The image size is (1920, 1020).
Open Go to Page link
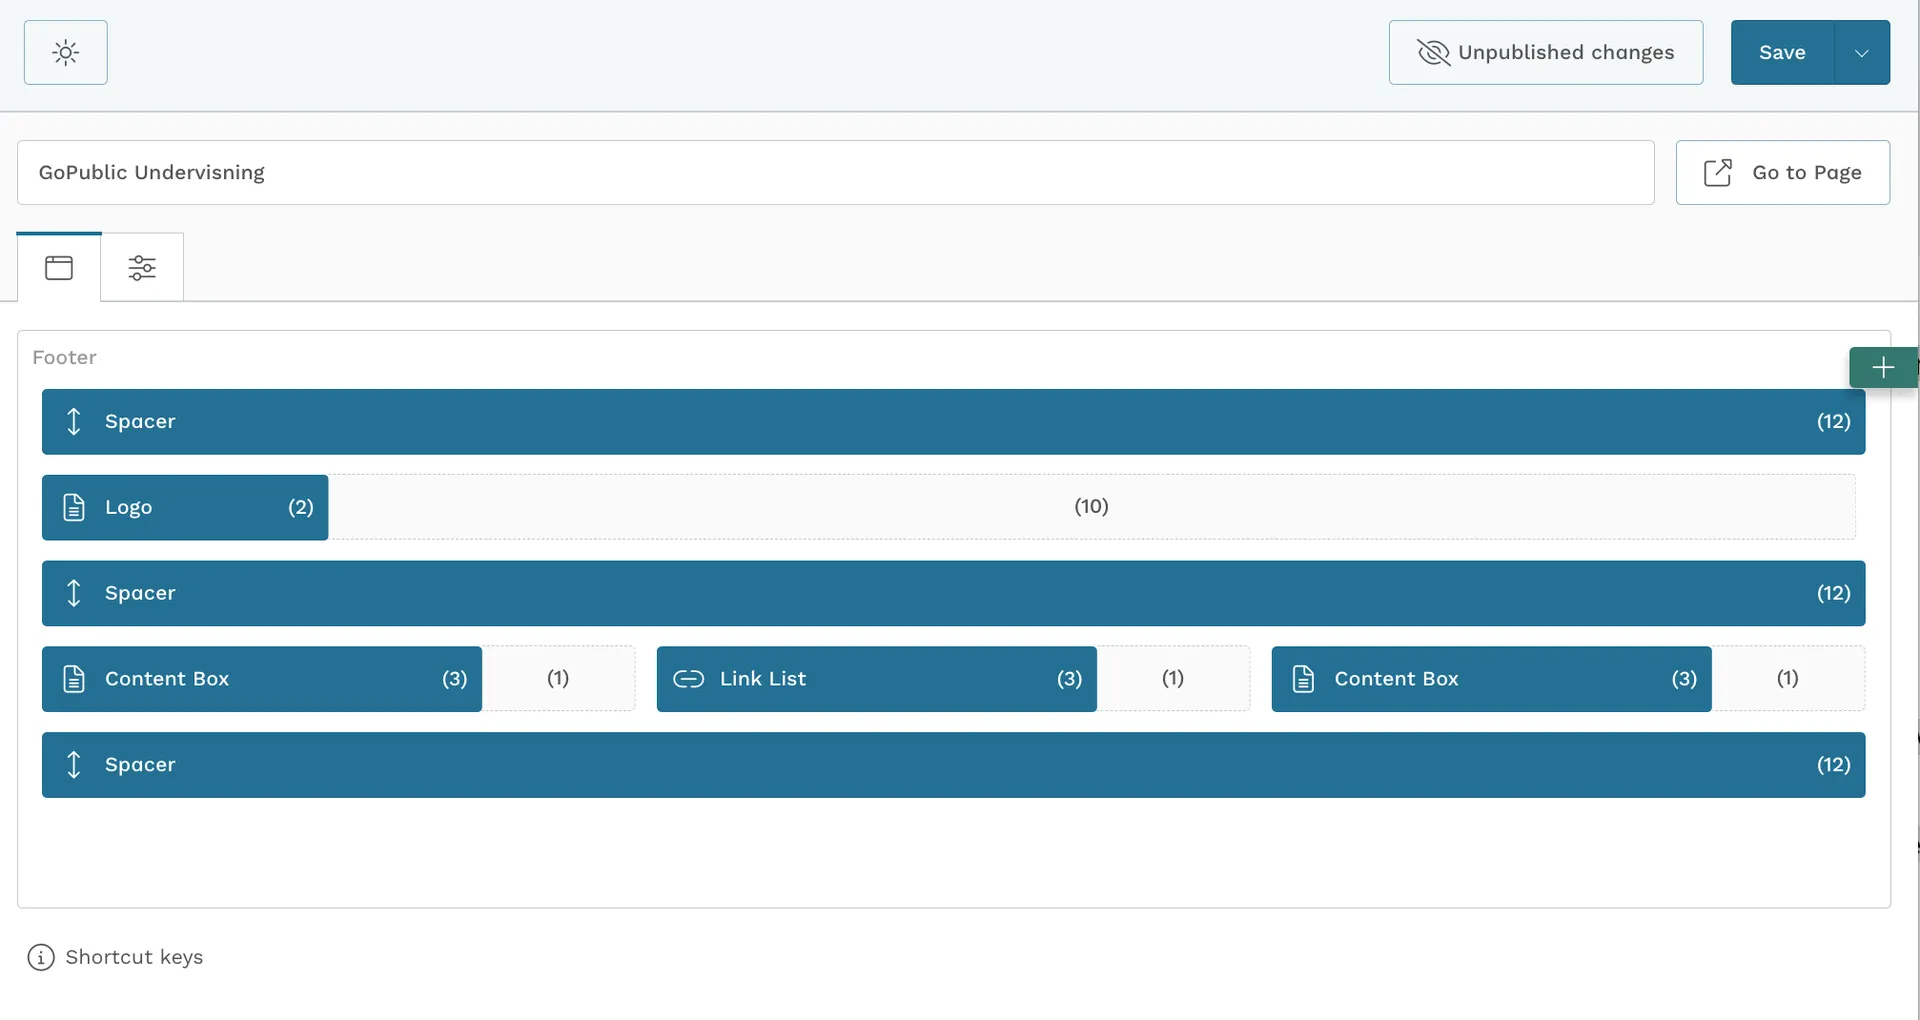point(1782,173)
